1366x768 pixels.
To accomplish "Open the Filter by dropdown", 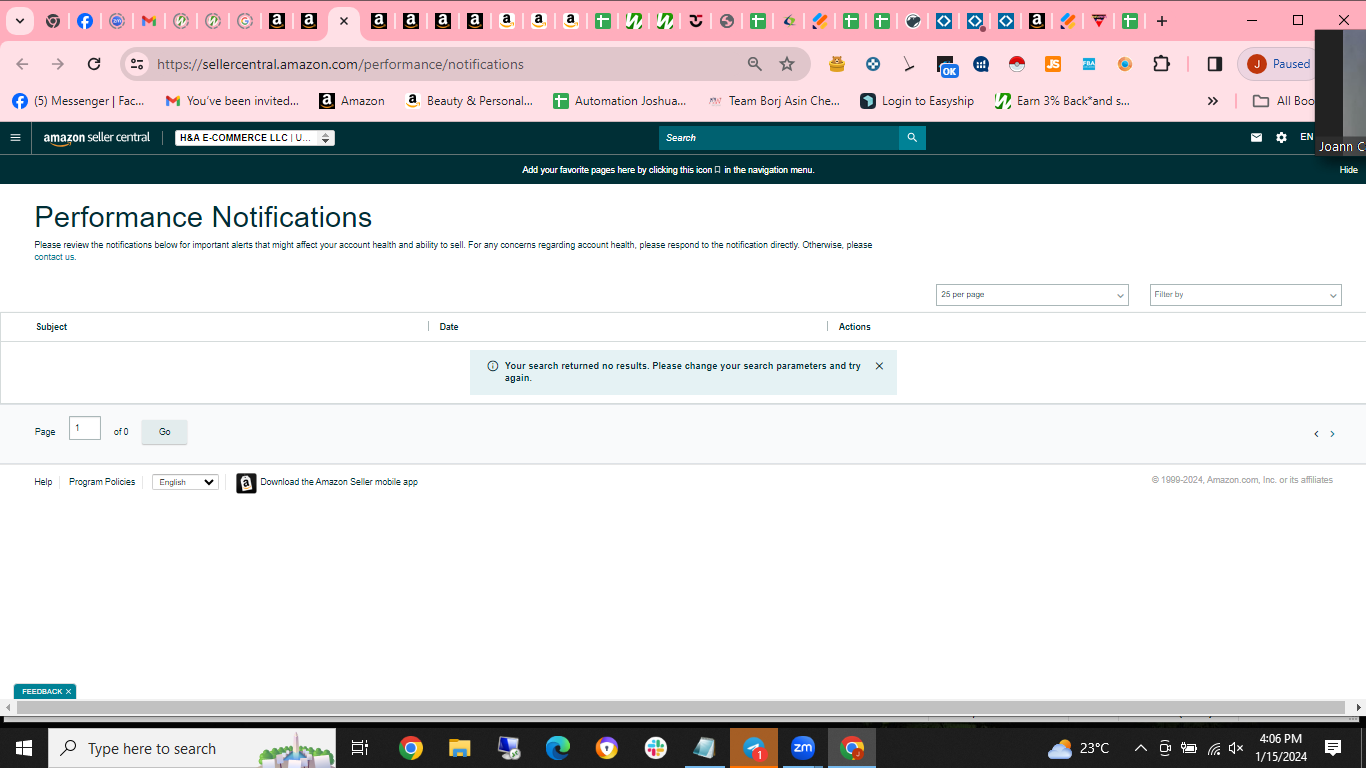I will tap(1246, 295).
